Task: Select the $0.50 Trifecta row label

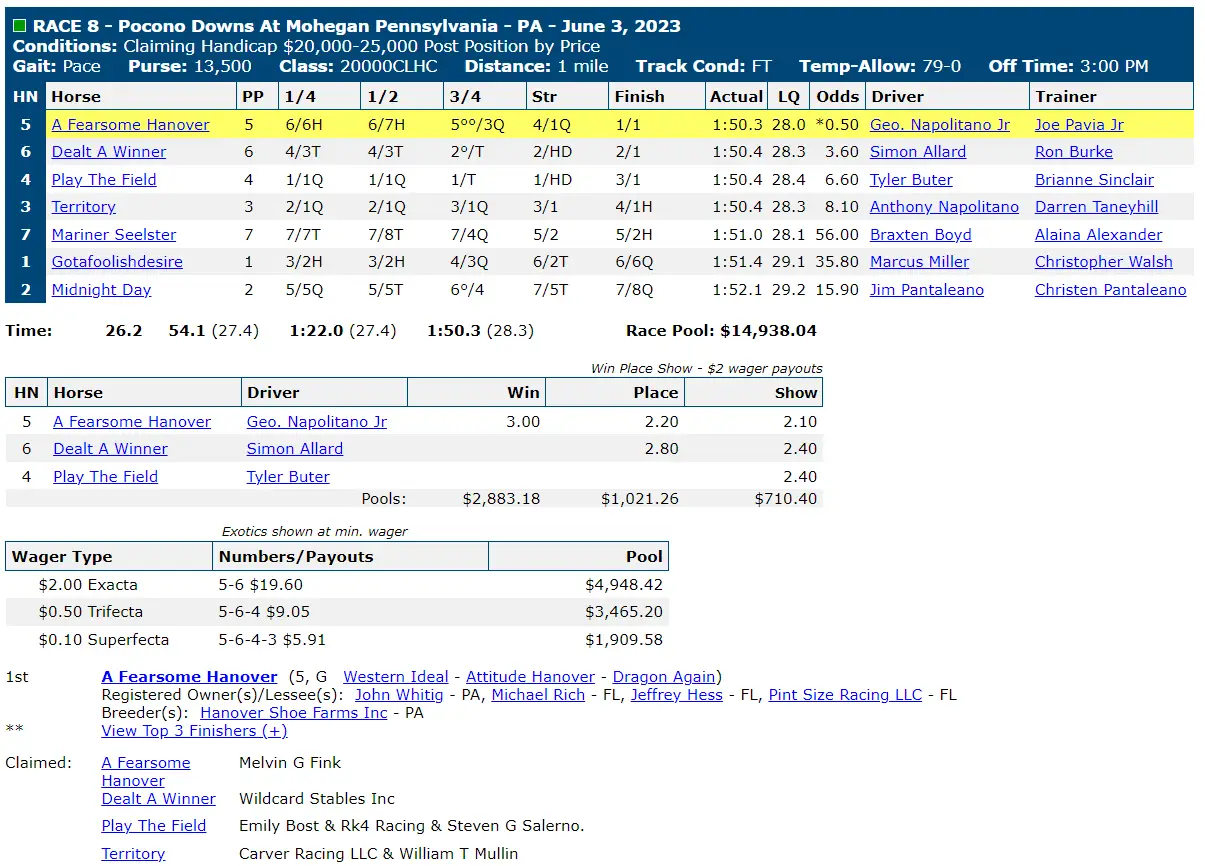Action: 91,612
